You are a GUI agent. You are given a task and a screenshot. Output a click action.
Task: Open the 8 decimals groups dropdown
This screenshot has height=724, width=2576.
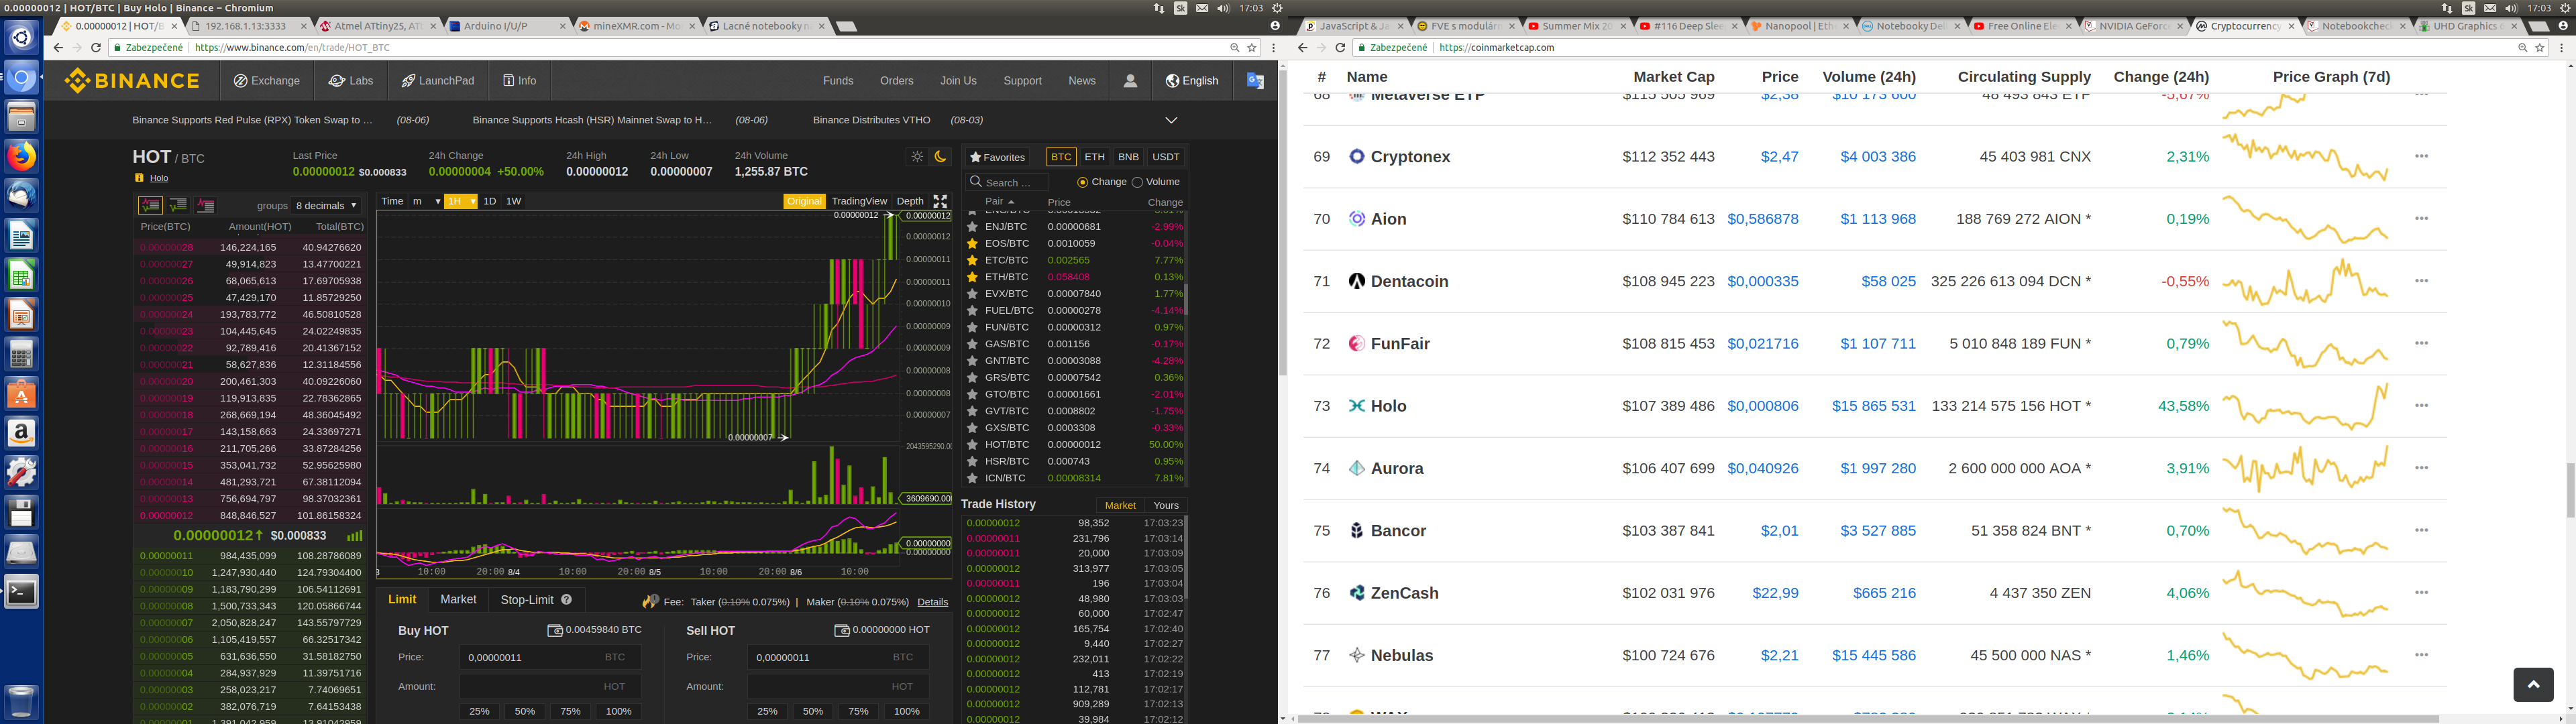coord(326,205)
